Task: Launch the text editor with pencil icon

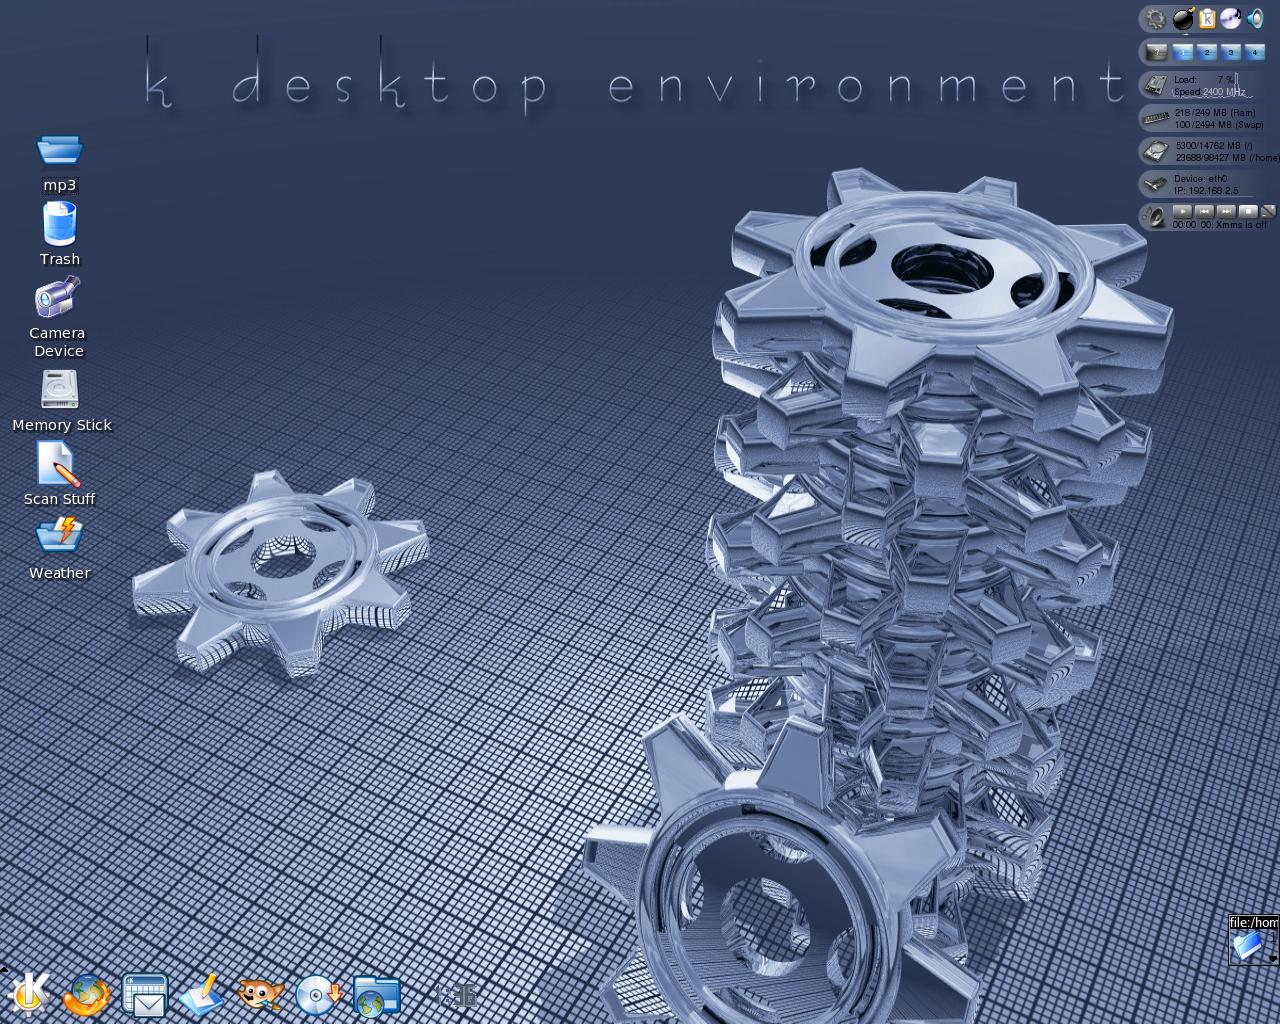Action: (202, 996)
